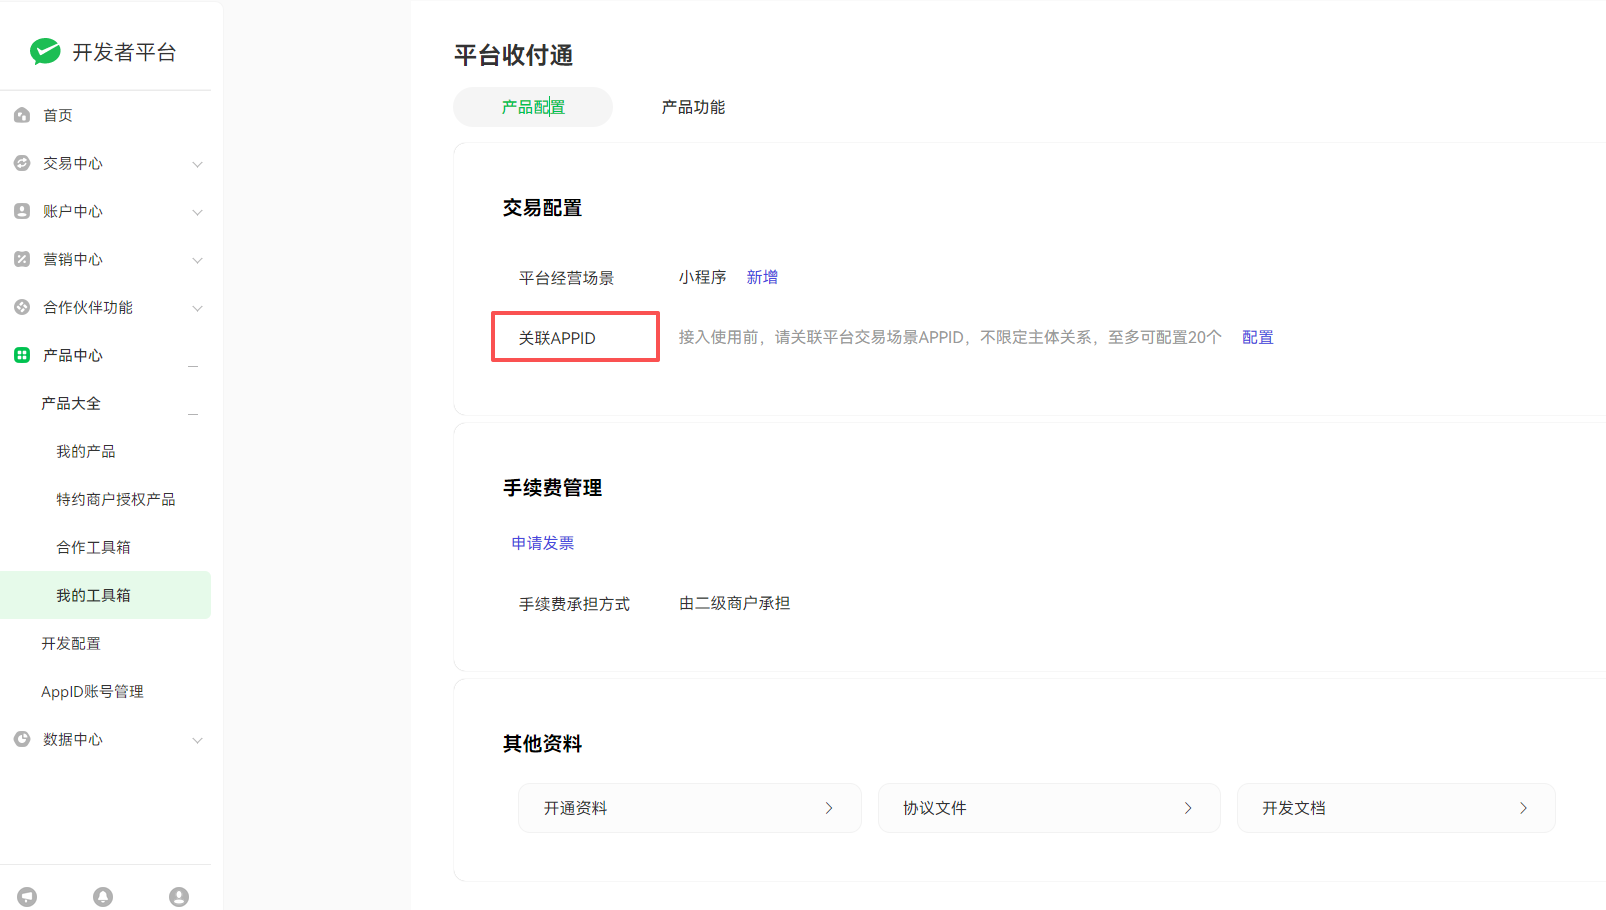
Task: Click the 首页 home icon in sidebar
Action: tap(22, 115)
